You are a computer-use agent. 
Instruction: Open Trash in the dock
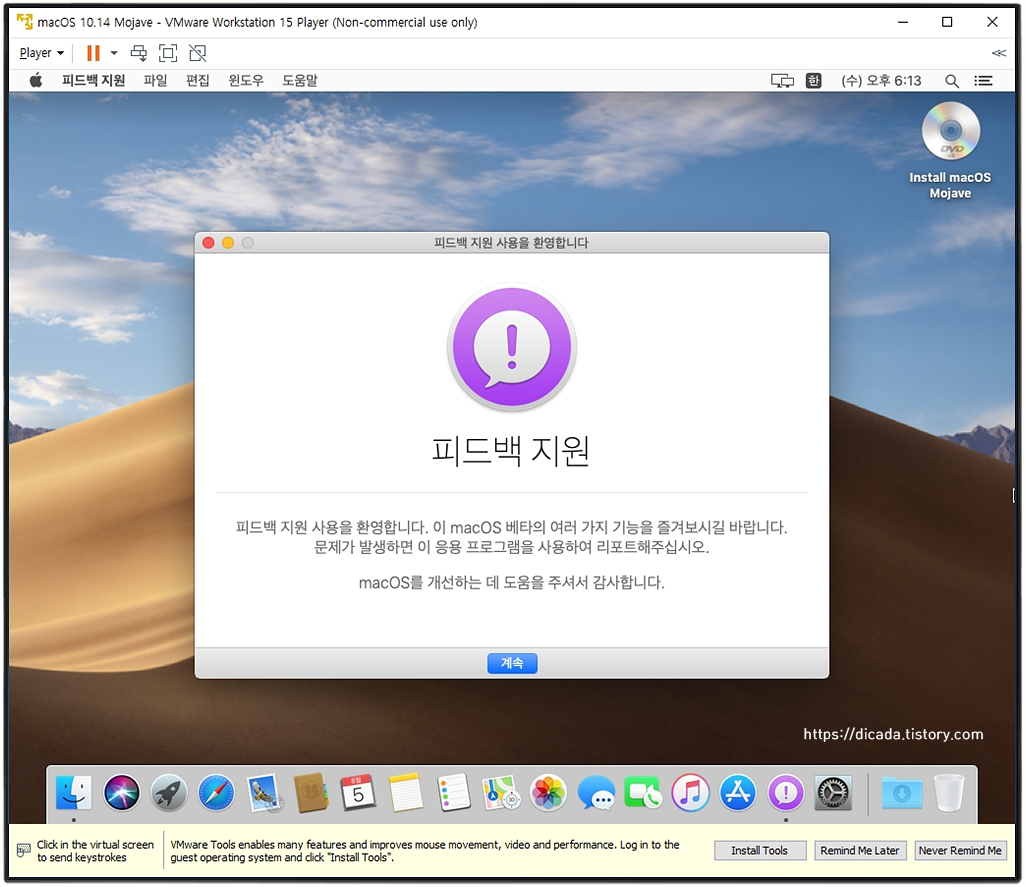click(949, 793)
